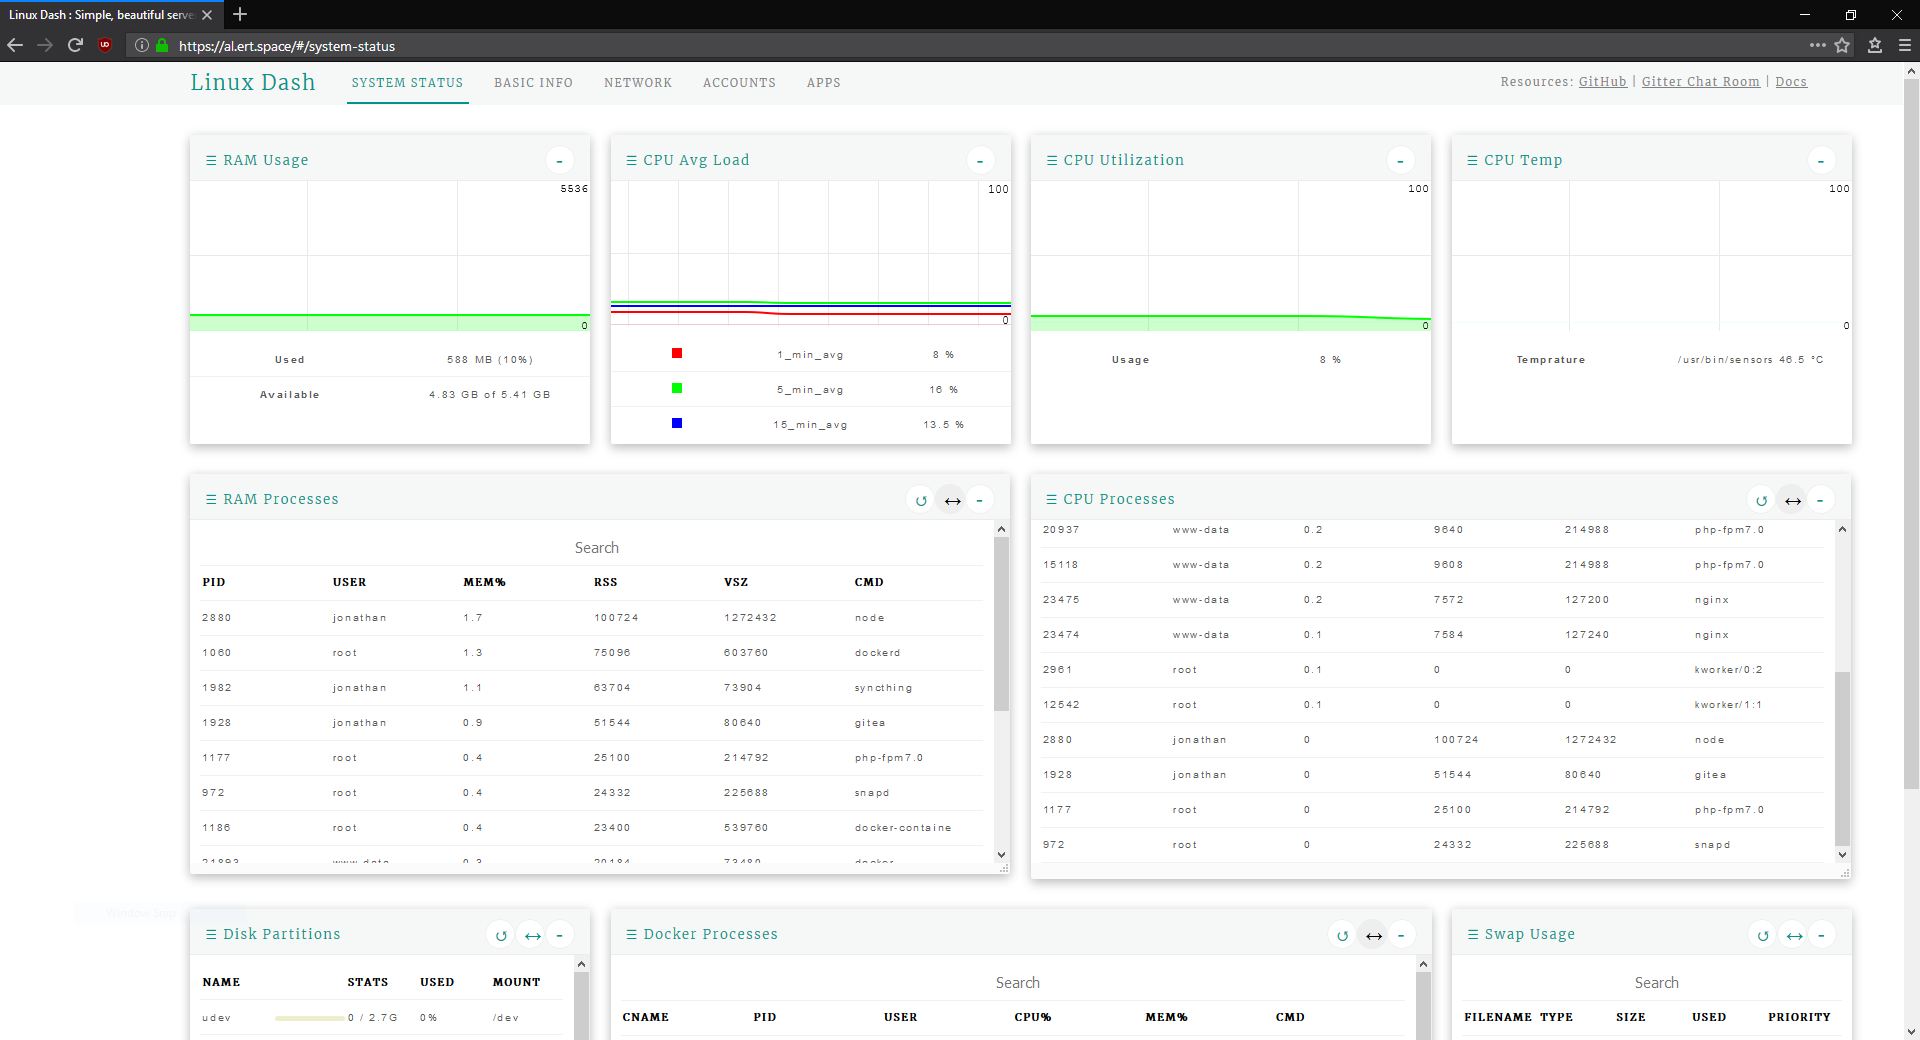The image size is (1920, 1040).
Task: Collapse the CPU Utilization widget
Action: click(x=1400, y=161)
